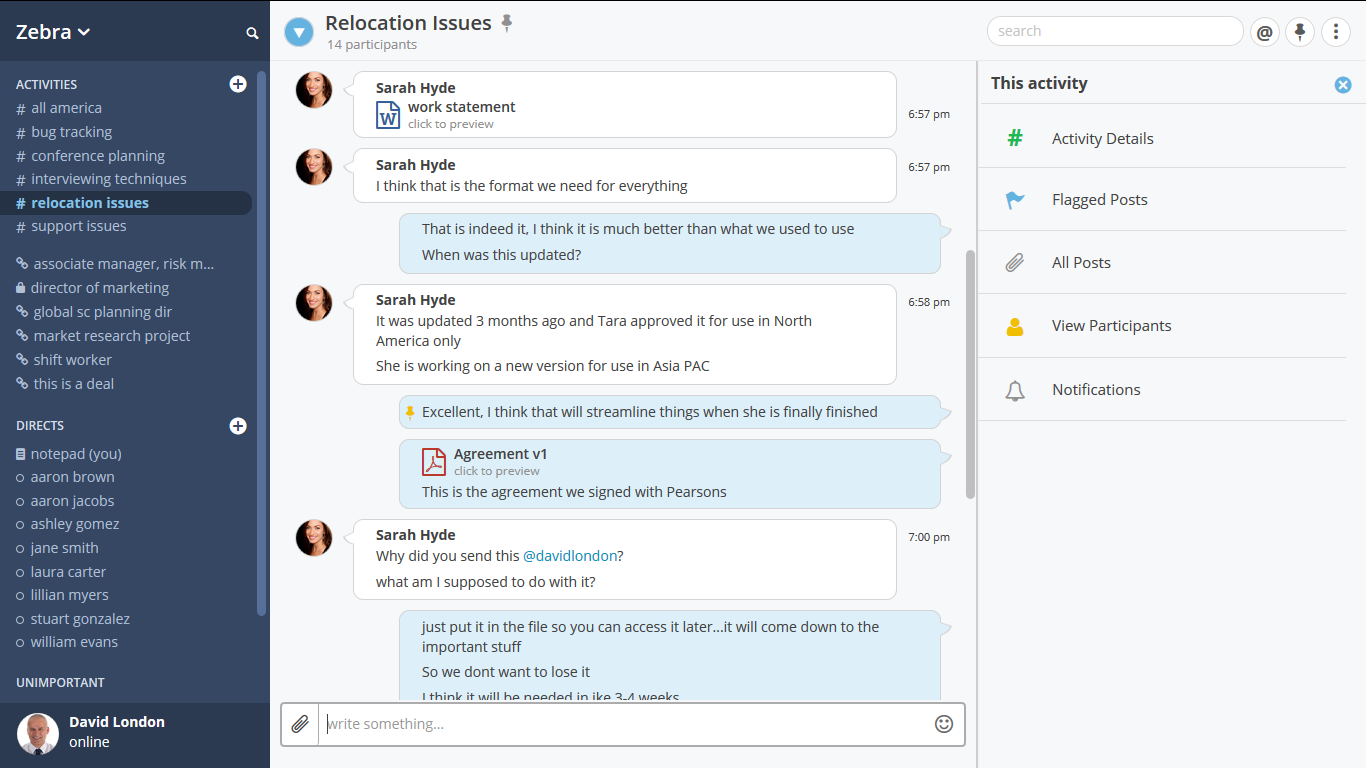Open direct chat with jane smith
The image size is (1366, 768).
(x=65, y=548)
